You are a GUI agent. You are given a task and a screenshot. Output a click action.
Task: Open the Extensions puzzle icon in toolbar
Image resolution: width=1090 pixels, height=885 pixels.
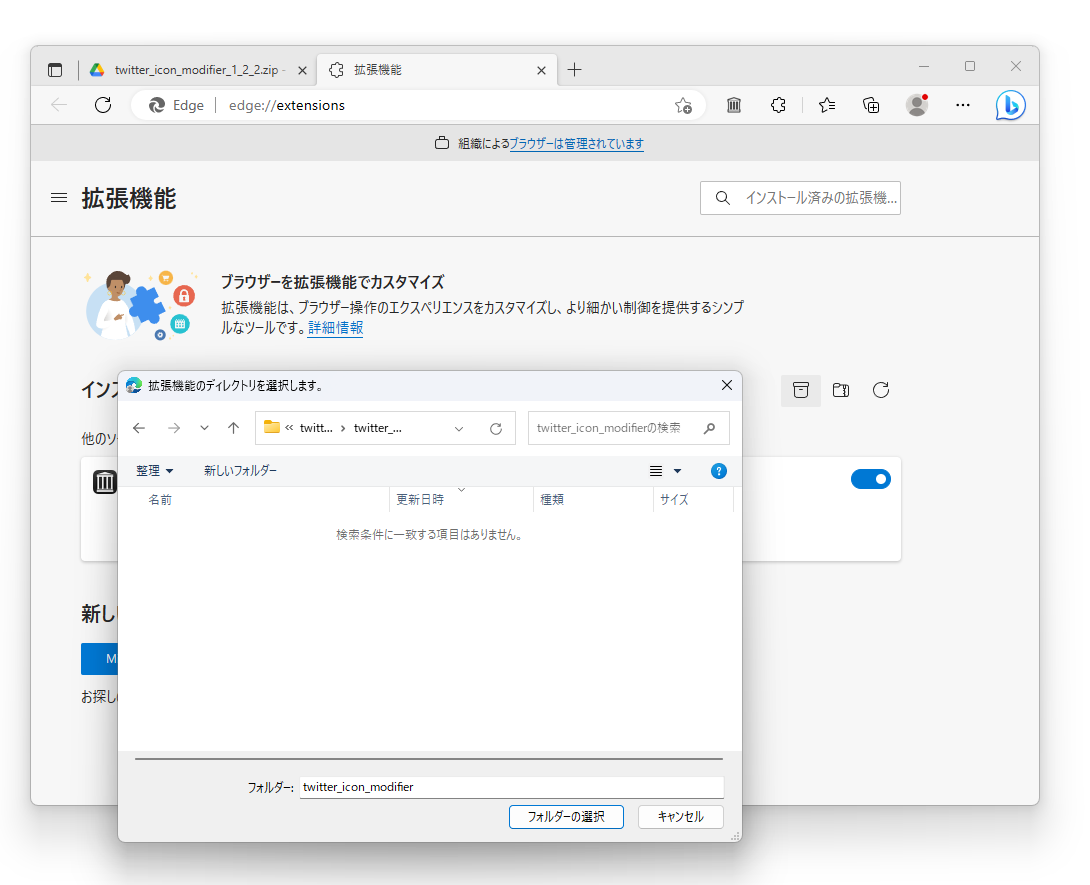(778, 104)
